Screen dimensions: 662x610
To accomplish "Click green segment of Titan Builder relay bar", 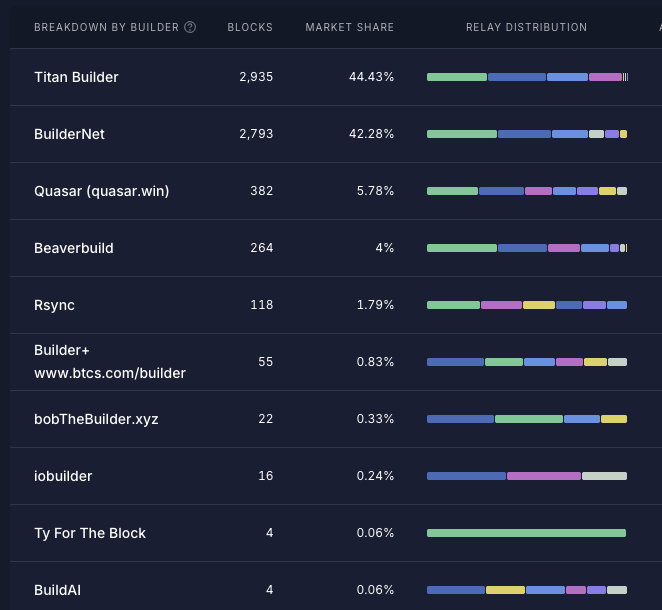I will point(457,77).
